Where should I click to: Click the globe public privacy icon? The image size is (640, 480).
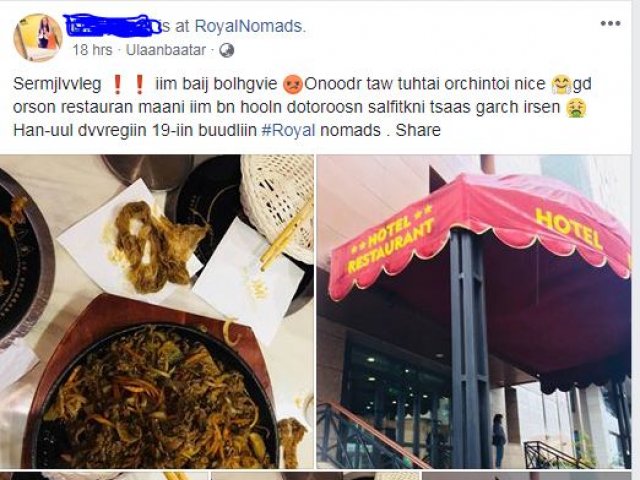click(x=227, y=50)
